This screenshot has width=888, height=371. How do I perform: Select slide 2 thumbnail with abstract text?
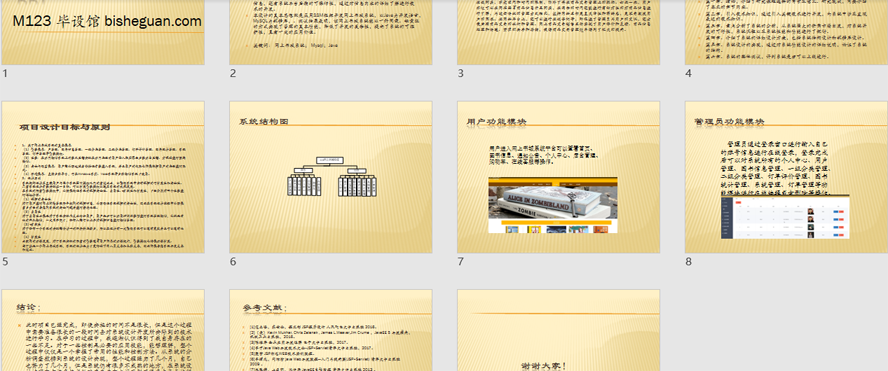click(x=331, y=32)
